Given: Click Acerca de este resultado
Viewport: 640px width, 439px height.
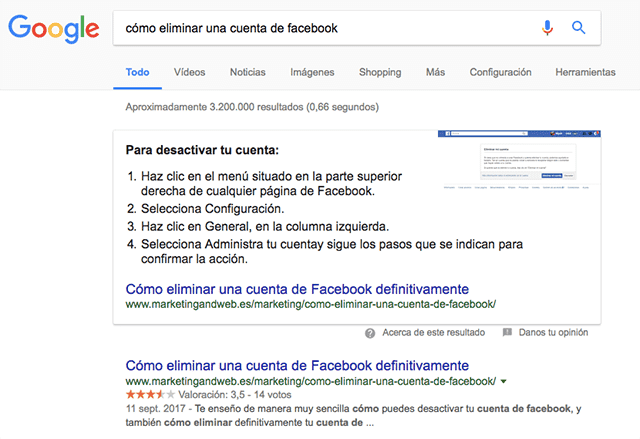Looking at the screenshot, I should click(433, 333).
